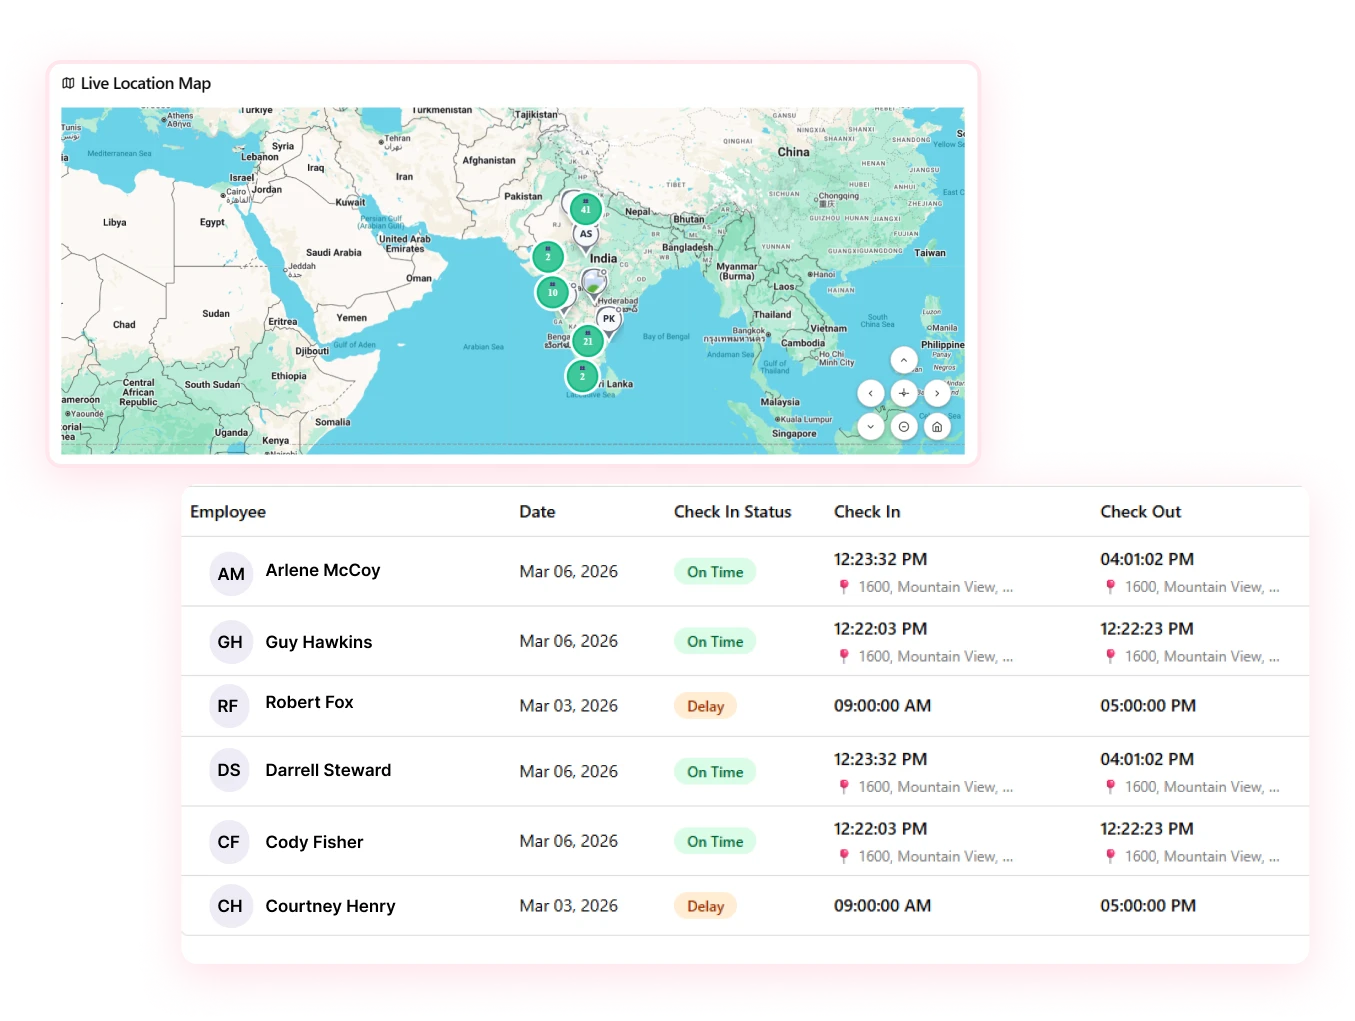
Task: Reset the map view with the home icon
Action: tap(935, 425)
